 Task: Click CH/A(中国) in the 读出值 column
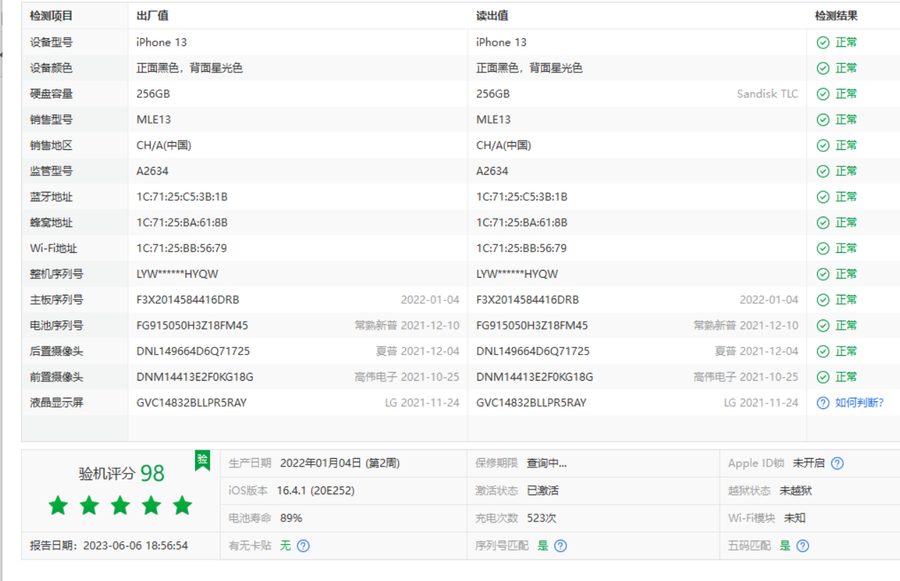point(503,145)
